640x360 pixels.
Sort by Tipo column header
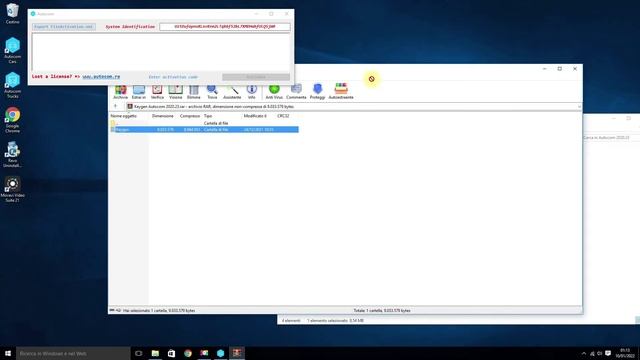coord(208,116)
